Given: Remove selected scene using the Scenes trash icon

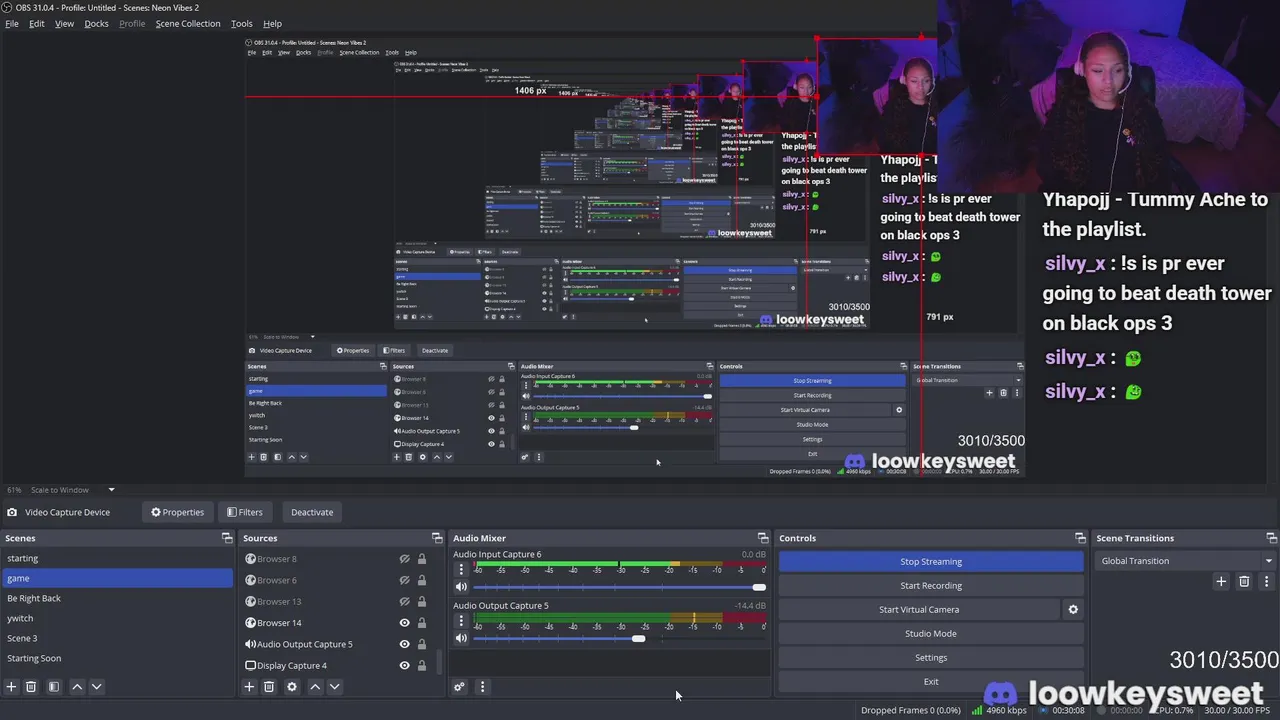Looking at the screenshot, I should (x=31, y=687).
